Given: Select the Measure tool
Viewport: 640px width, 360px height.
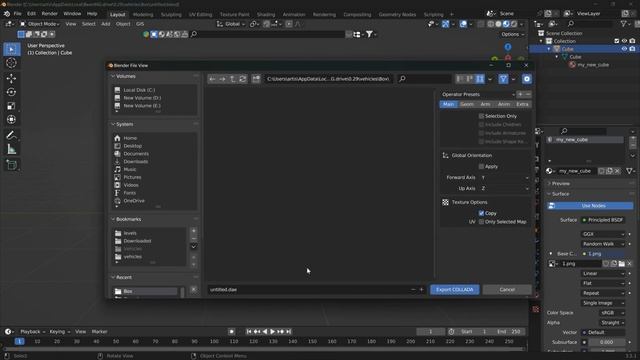Looking at the screenshot, I should coord(11,149).
